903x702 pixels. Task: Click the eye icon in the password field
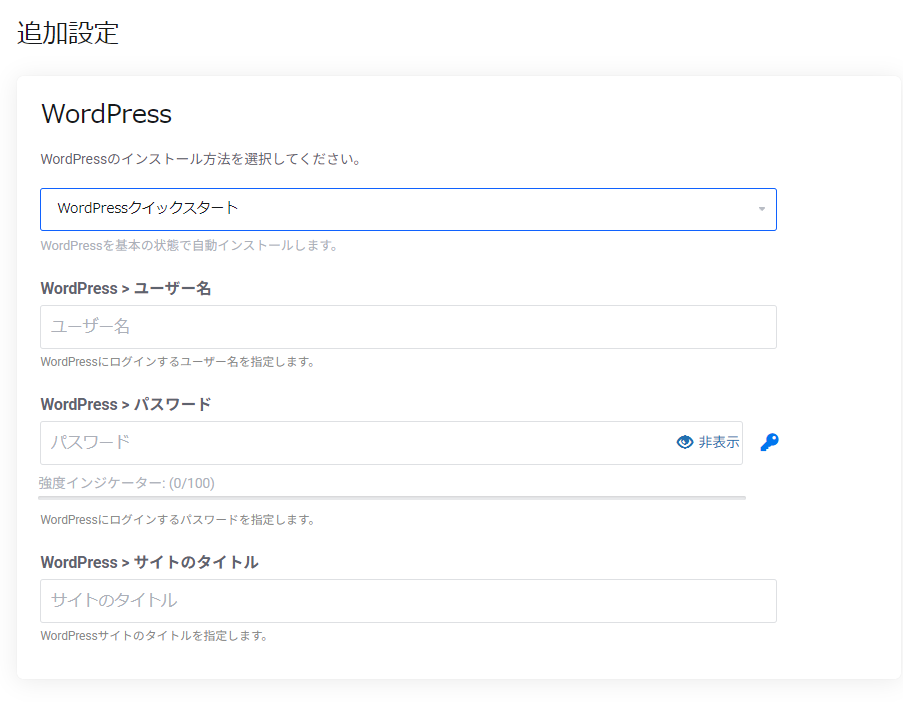[x=685, y=442]
